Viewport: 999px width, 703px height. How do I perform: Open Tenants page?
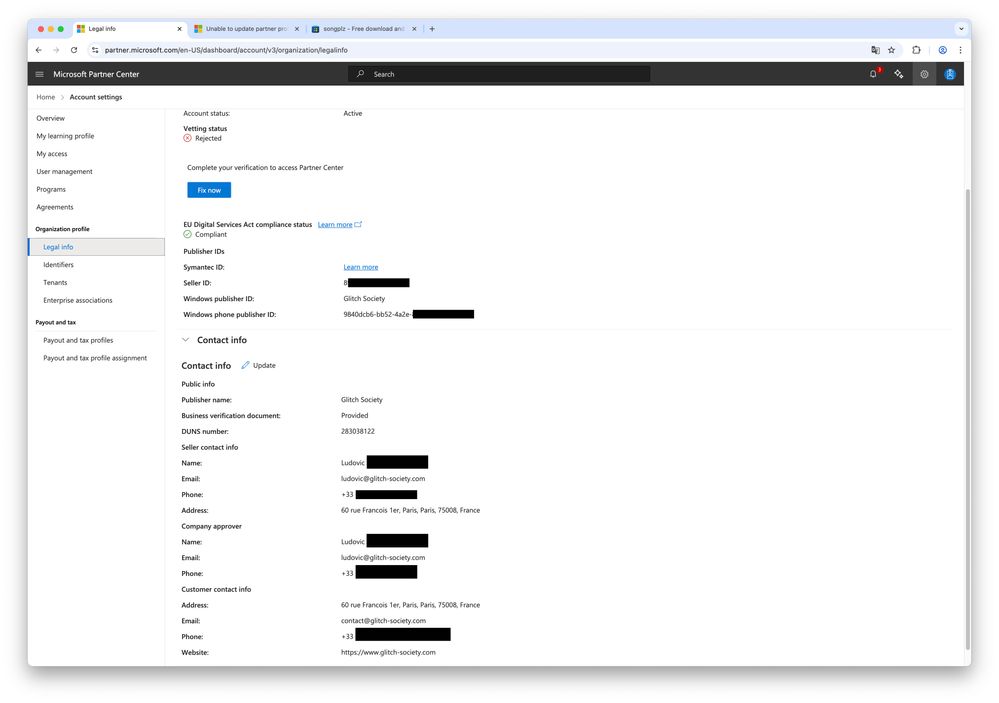(x=55, y=282)
